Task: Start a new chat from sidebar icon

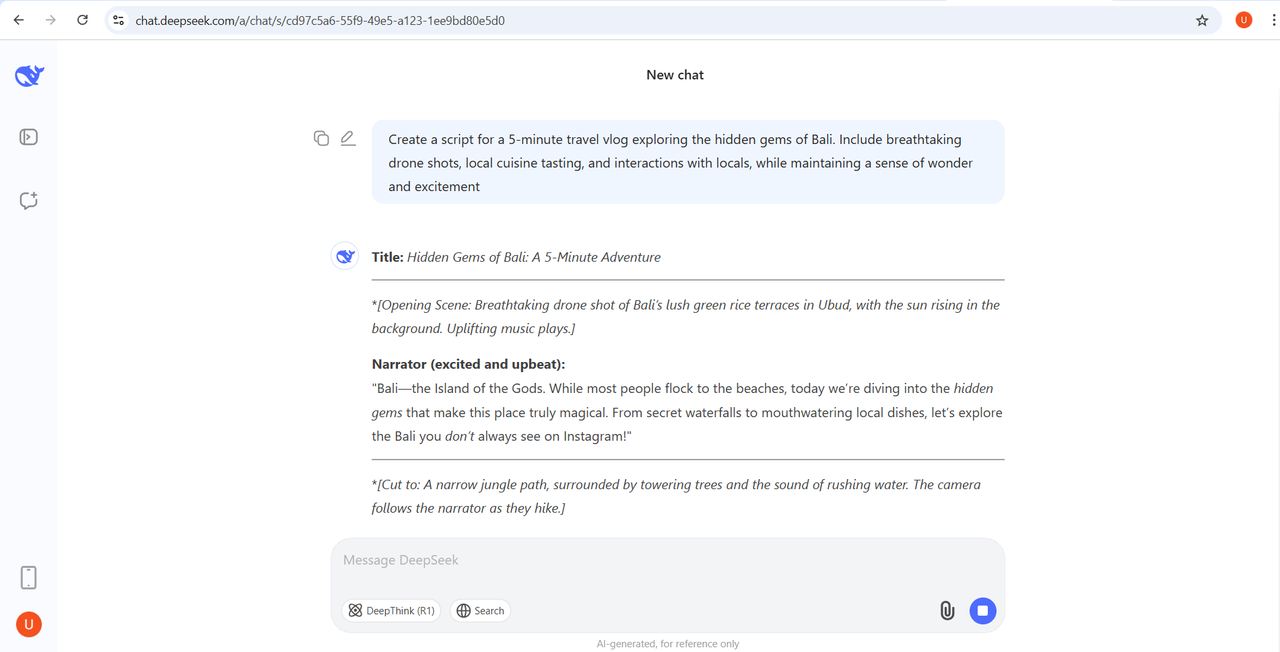Action: point(29,200)
